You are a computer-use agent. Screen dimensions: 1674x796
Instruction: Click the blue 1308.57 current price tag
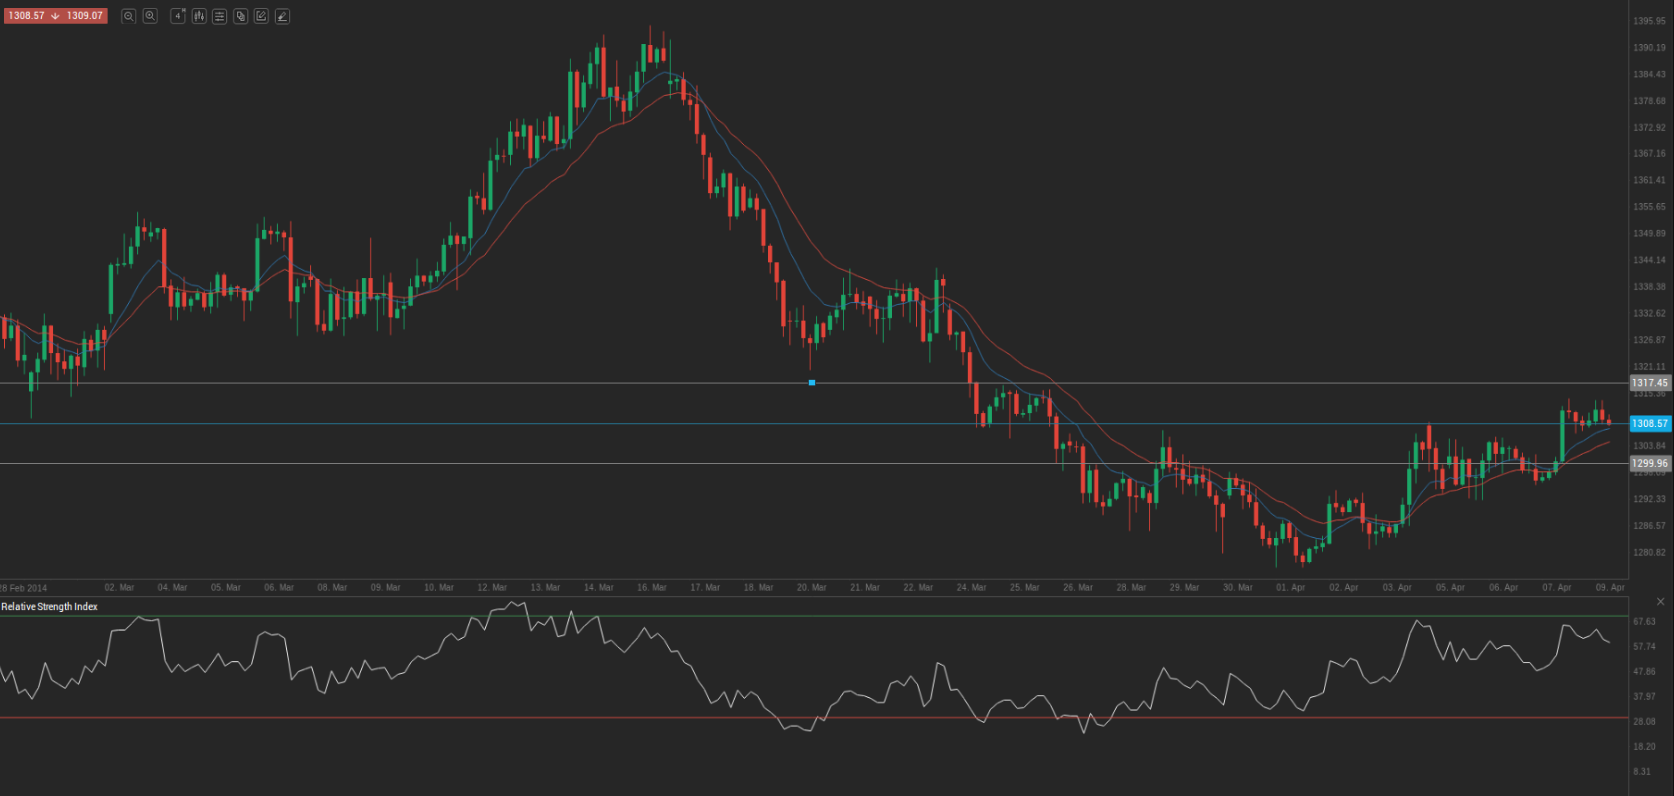tap(1649, 424)
